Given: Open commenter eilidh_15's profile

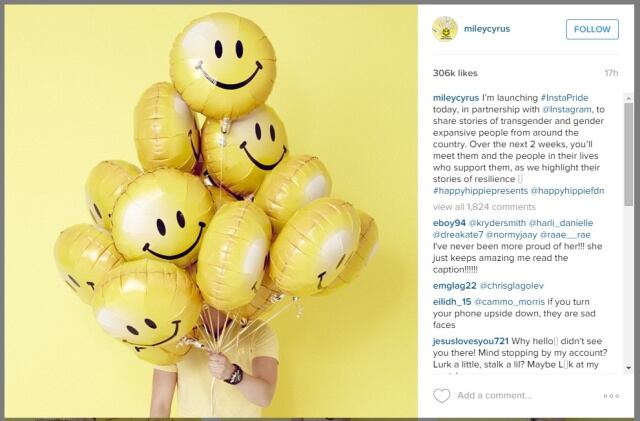Looking at the screenshot, I should click(x=452, y=302).
